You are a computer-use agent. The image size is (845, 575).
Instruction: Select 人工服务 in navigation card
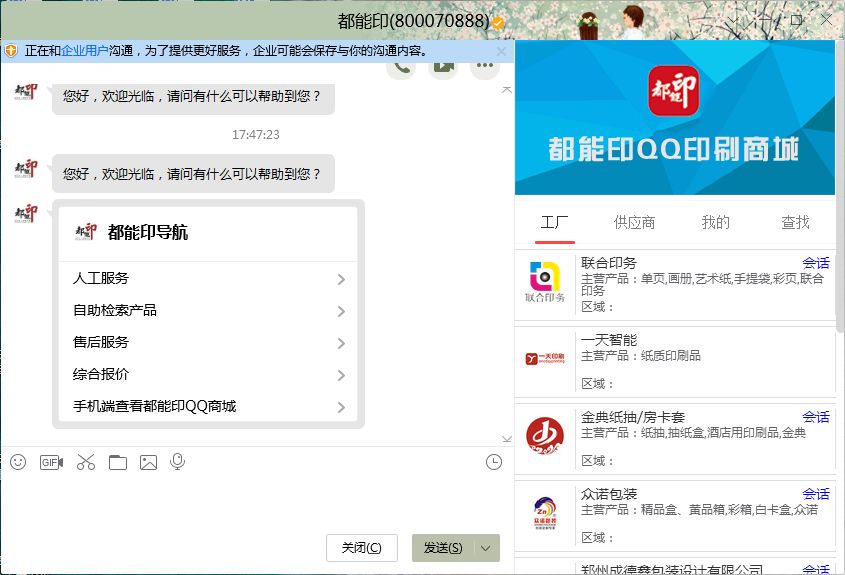(x=209, y=279)
